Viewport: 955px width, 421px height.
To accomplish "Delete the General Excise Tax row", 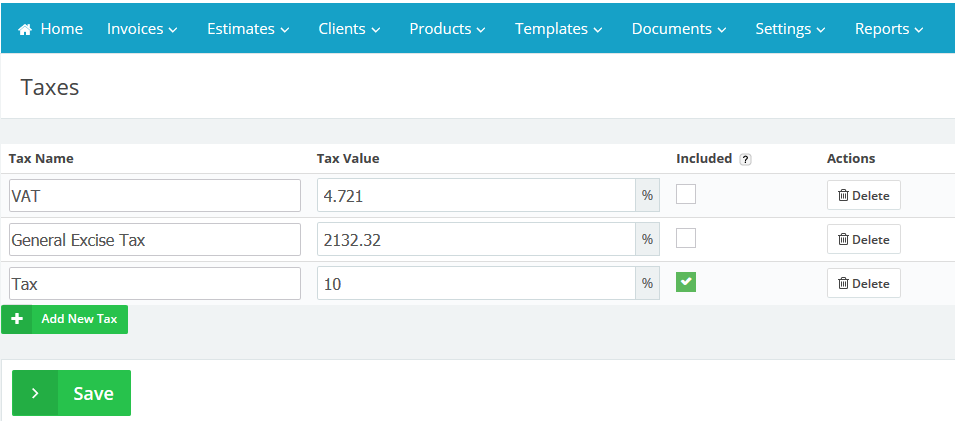I will 863,239.
